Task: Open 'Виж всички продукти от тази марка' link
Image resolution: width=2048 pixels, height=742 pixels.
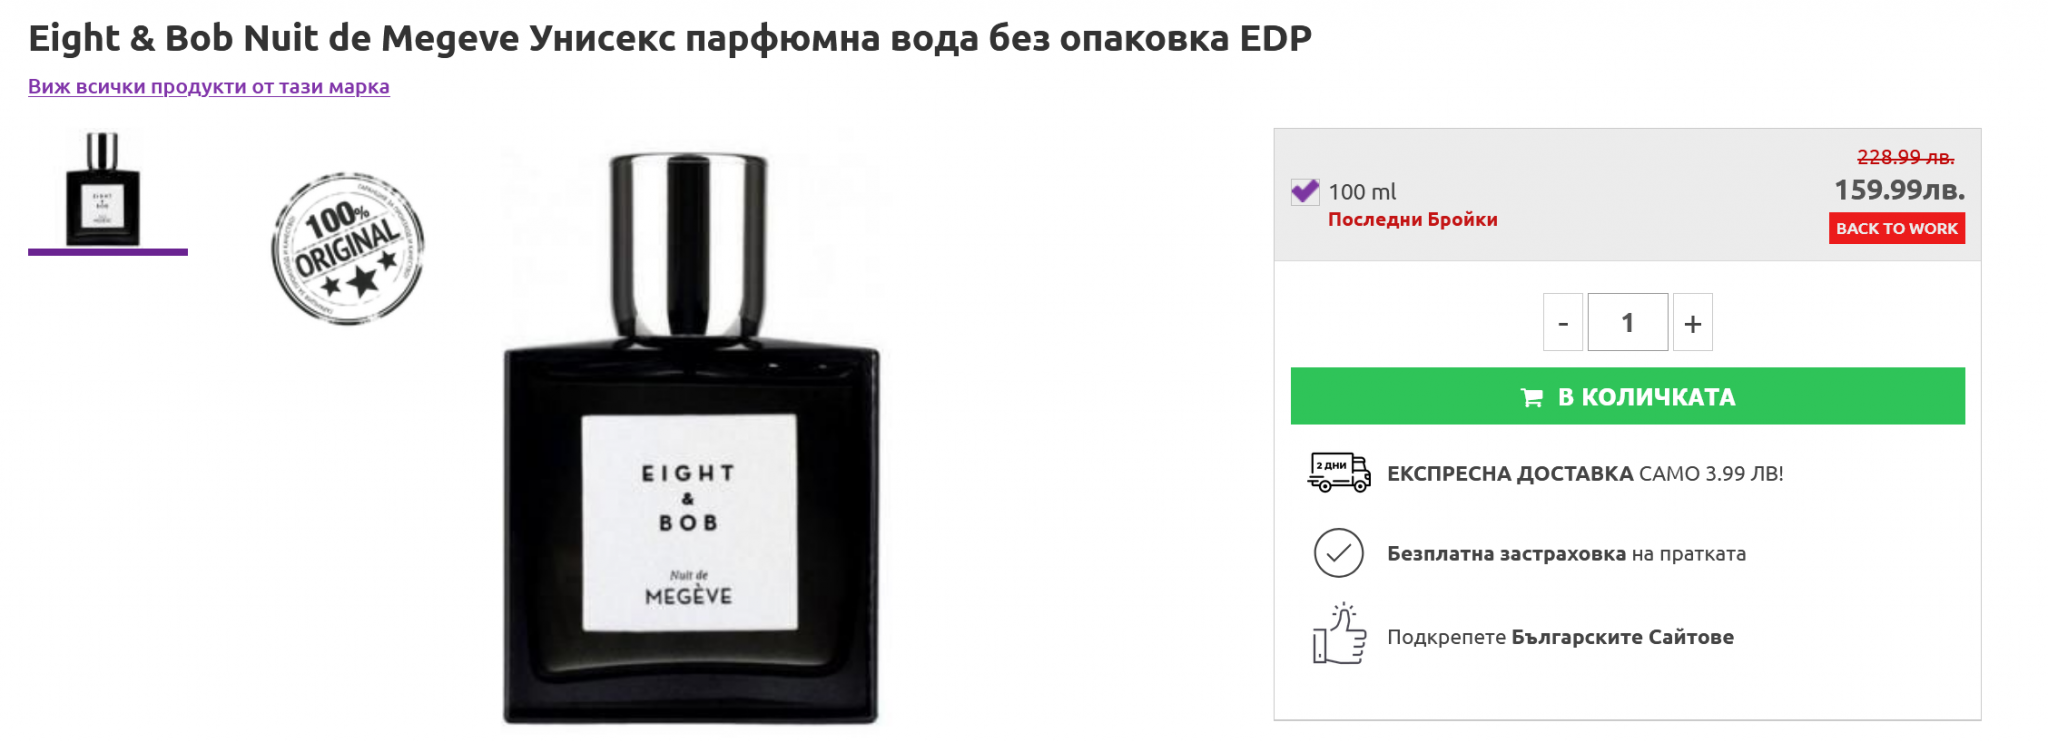Action: point(209,87)
